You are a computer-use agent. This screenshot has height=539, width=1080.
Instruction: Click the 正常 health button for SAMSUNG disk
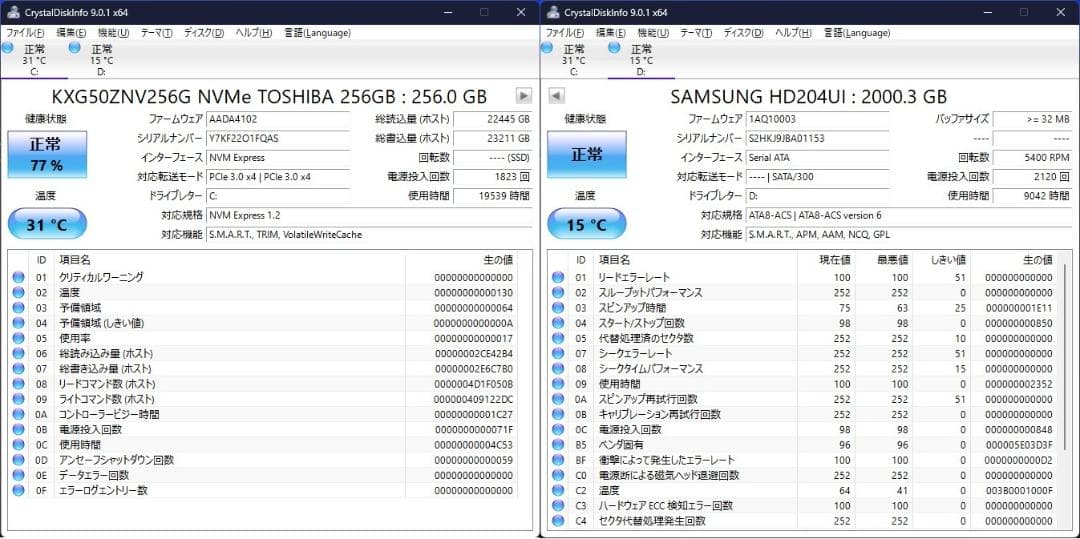(587, 154)
